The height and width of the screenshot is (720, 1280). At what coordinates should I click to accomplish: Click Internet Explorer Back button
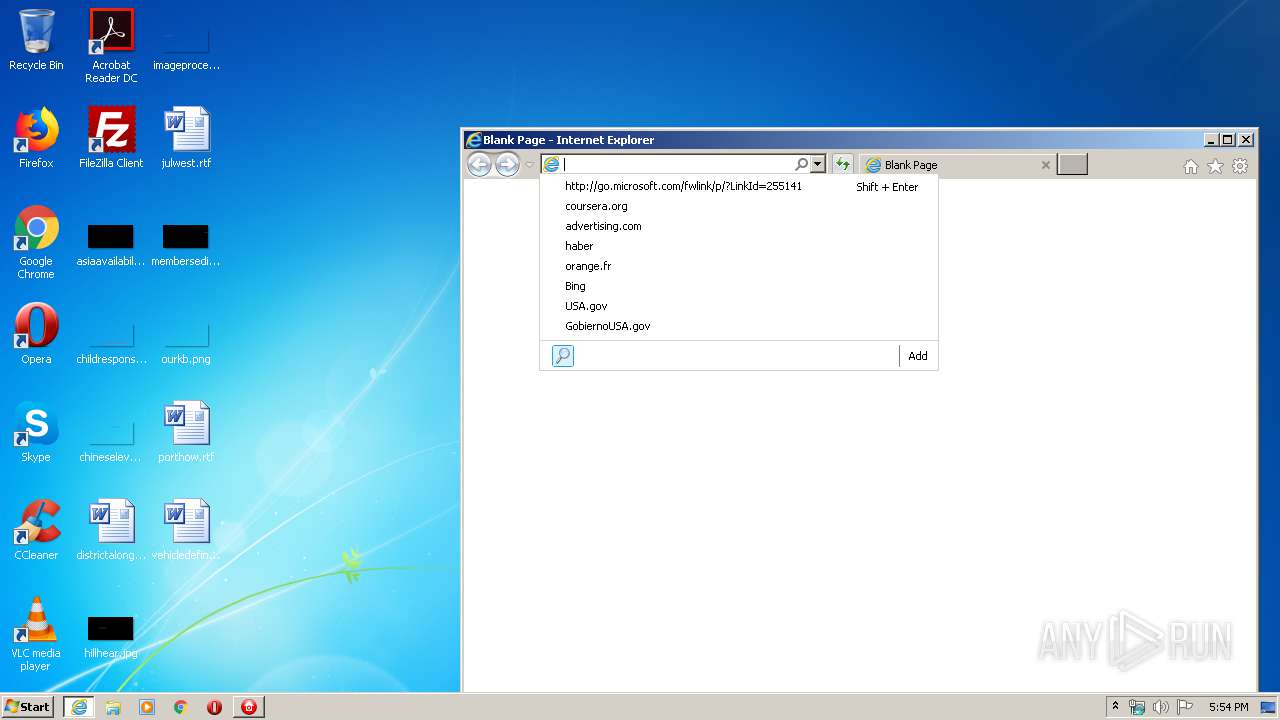(480, 165)
